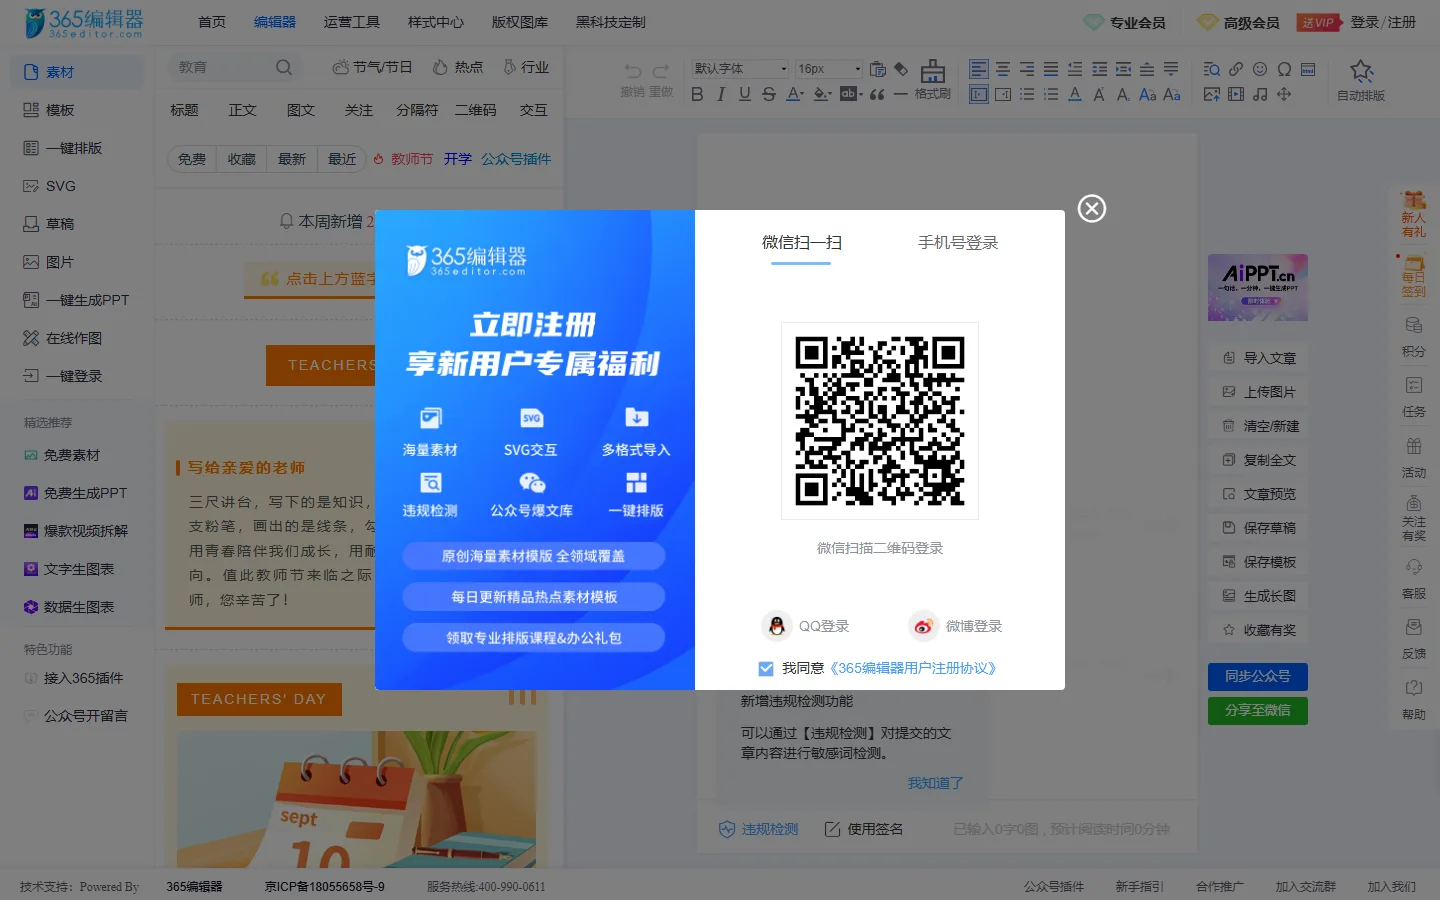Viewport: 1440px width, 900px height.
Task: Click 导入文章 in right panel
Action: pyautogui.click(x=1259, y=358)
